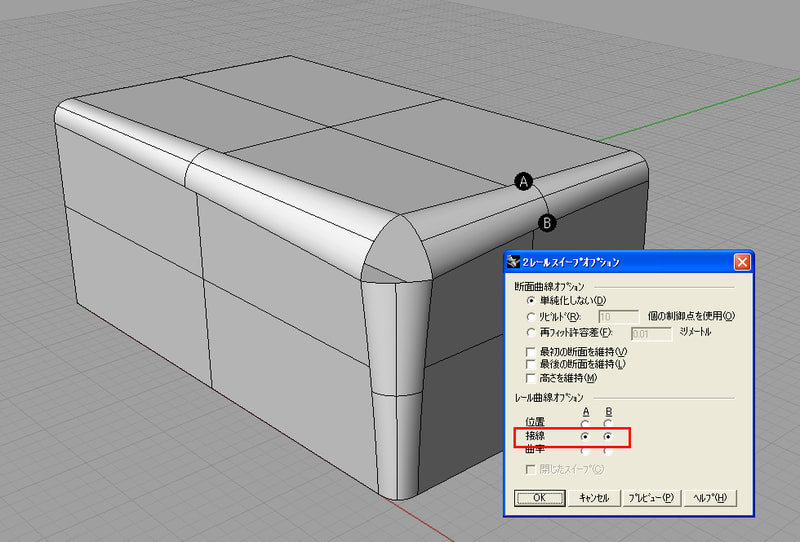Toggle the 高さを維持 checkbox

(x=531, y=378)
